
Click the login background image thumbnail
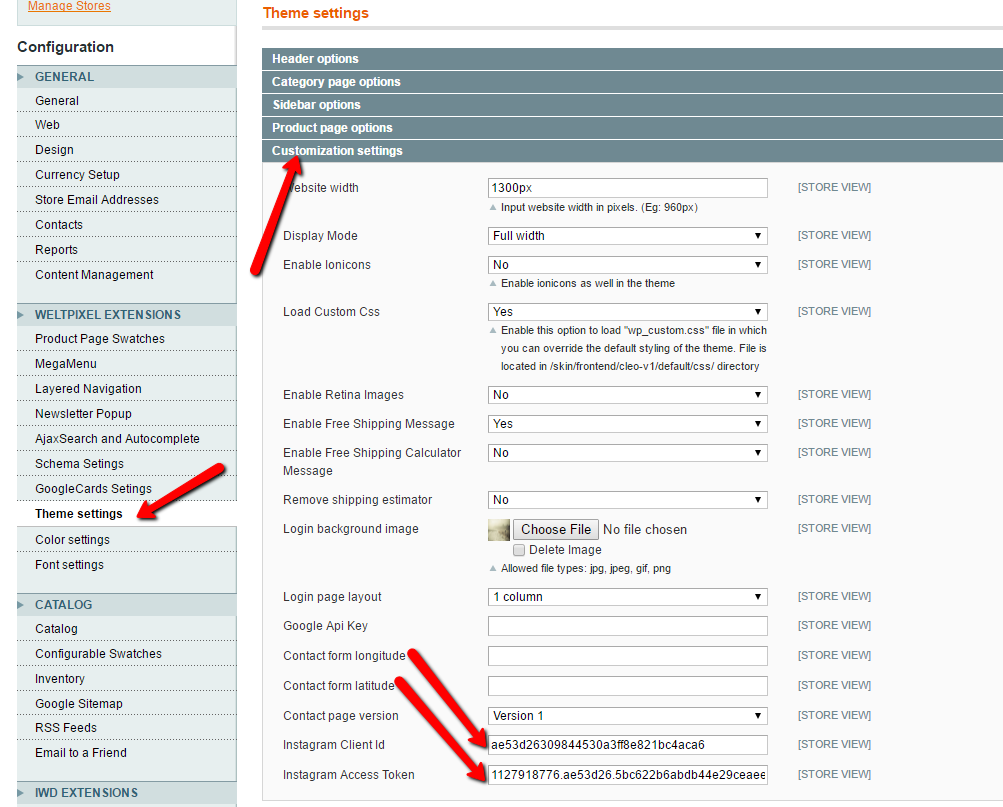click(499, 530)
